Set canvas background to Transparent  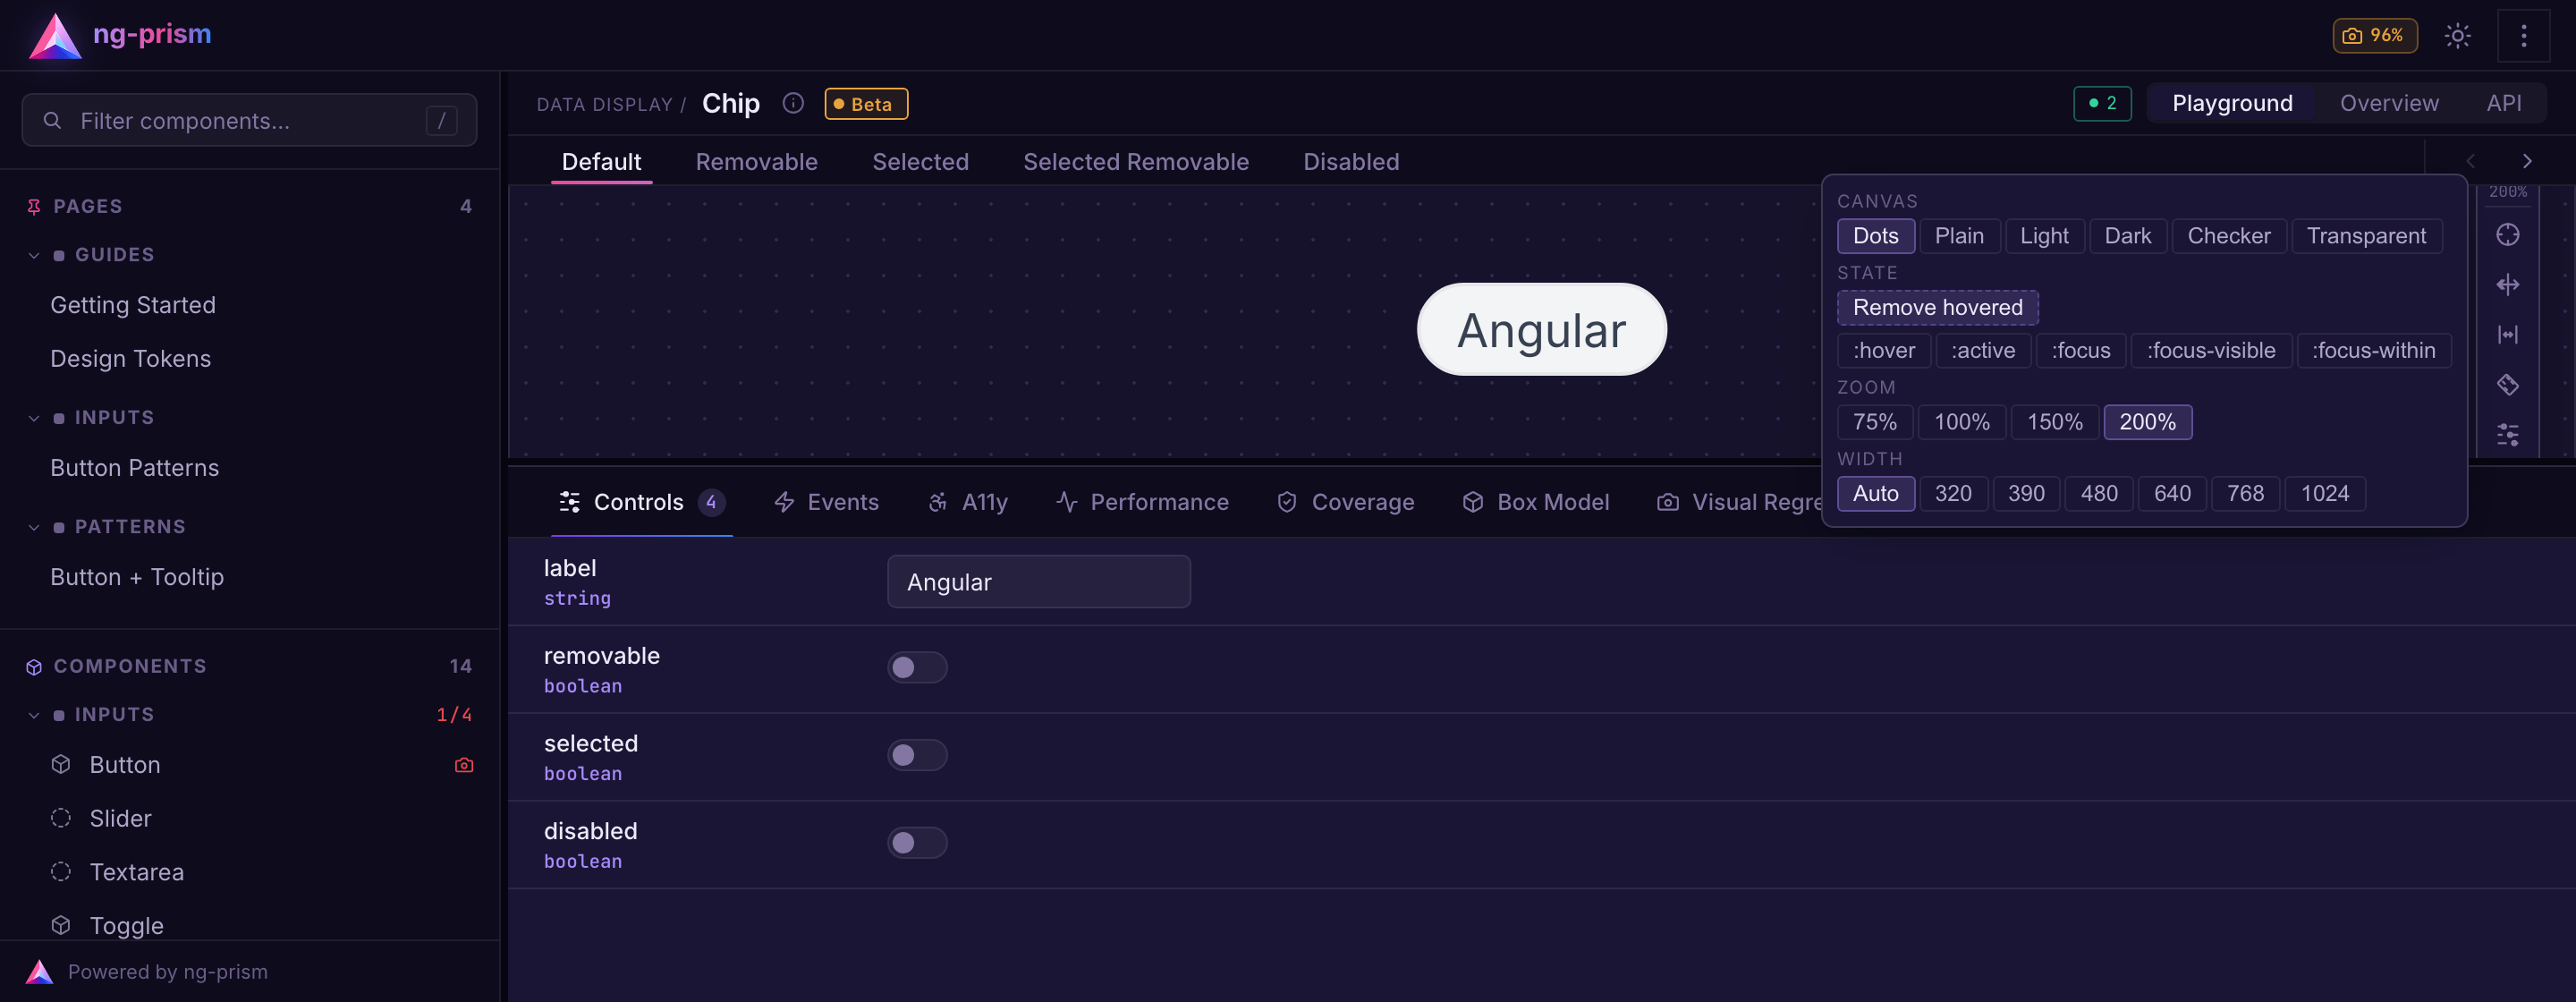2366,236
